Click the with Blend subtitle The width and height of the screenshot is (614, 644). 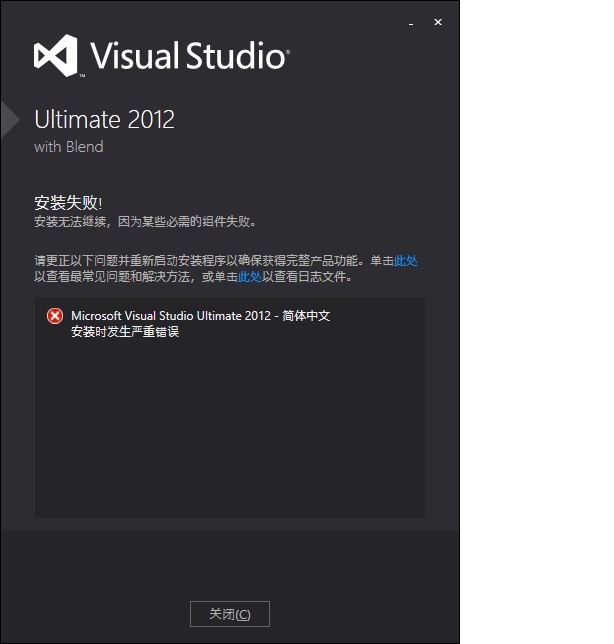pos(69,147)
